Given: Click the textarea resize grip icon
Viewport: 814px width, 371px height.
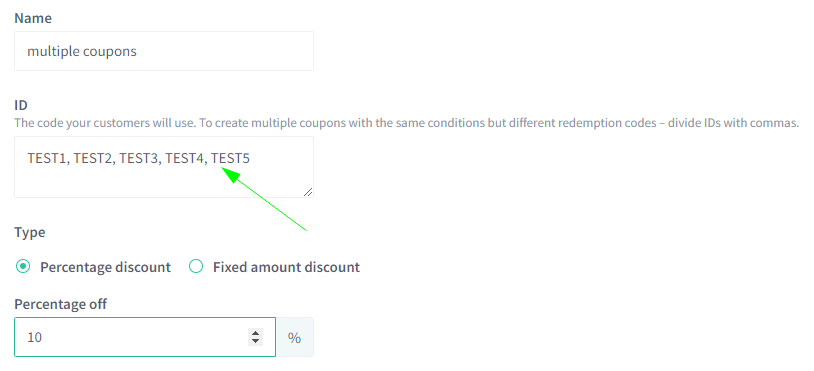Looking at the screenshot, I should click(x=307, y=191).
